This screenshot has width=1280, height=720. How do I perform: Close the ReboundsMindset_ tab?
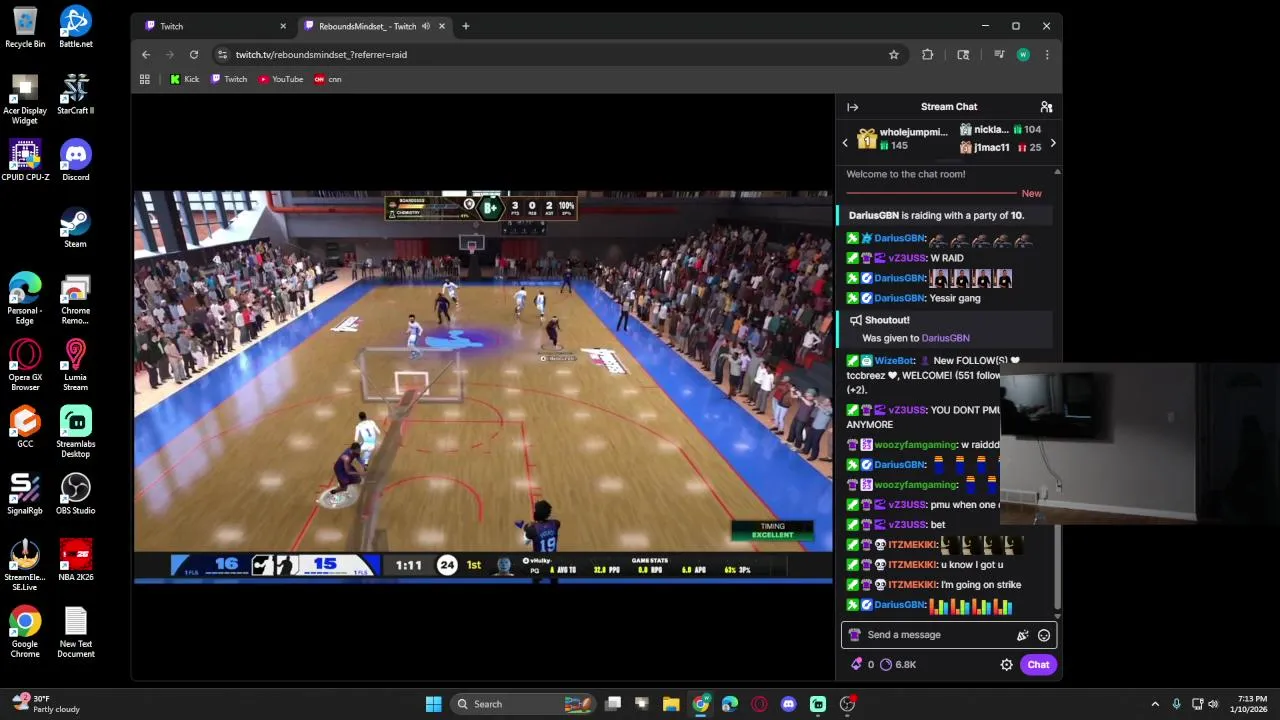pos(441,26)
